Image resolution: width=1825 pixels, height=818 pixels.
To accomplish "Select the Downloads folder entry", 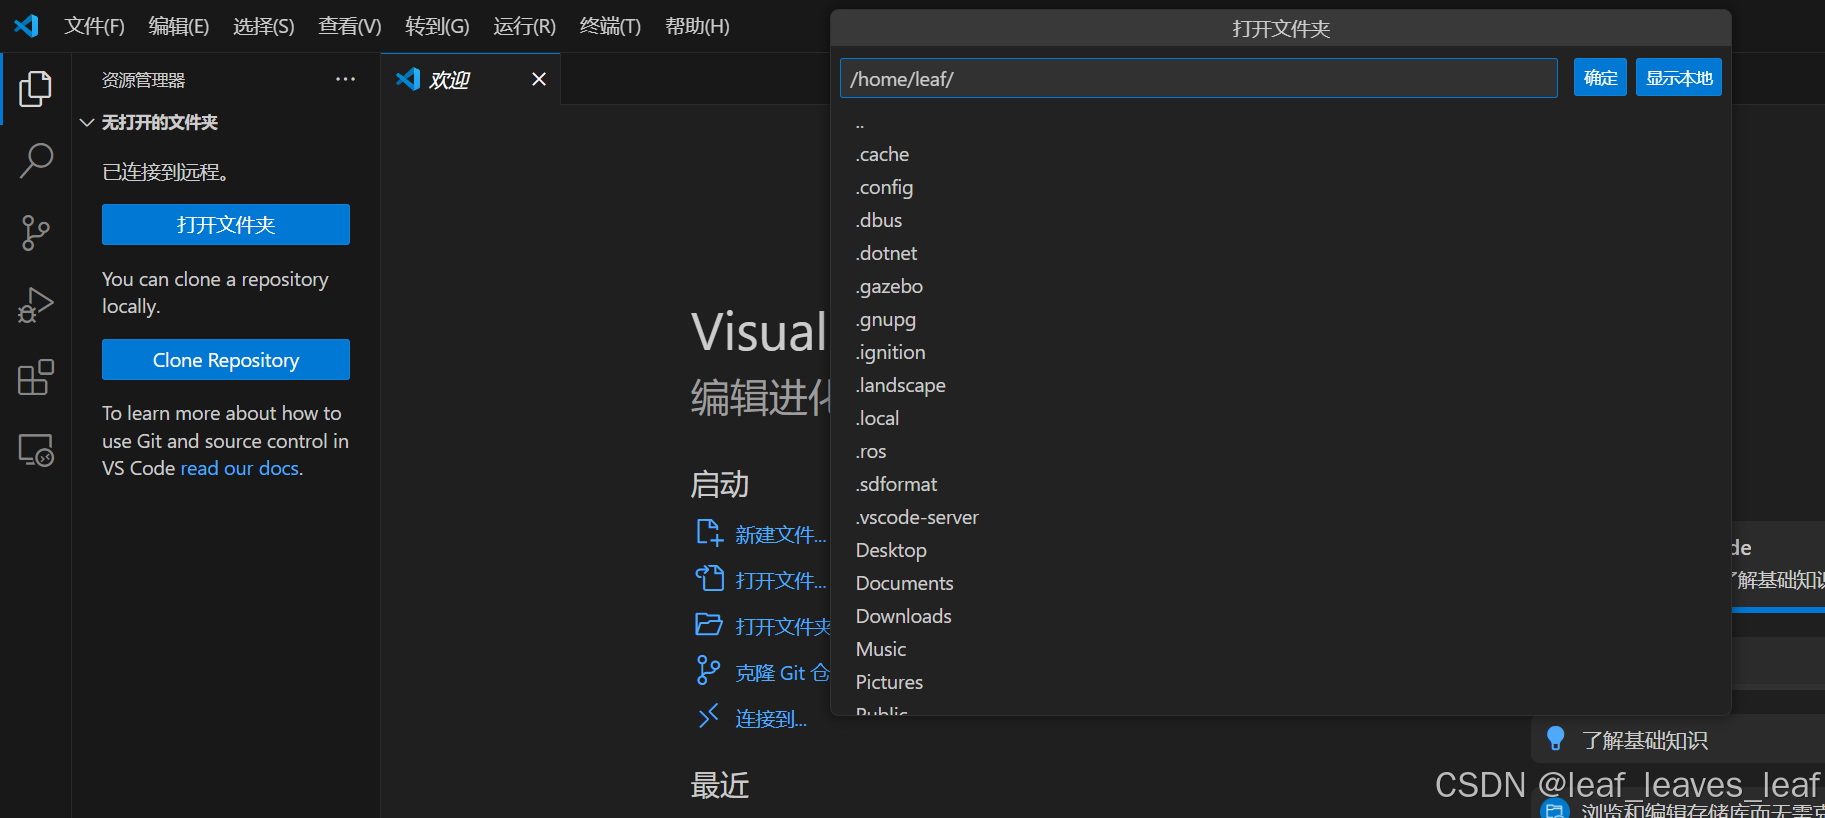I will [x=1281, y=616].
